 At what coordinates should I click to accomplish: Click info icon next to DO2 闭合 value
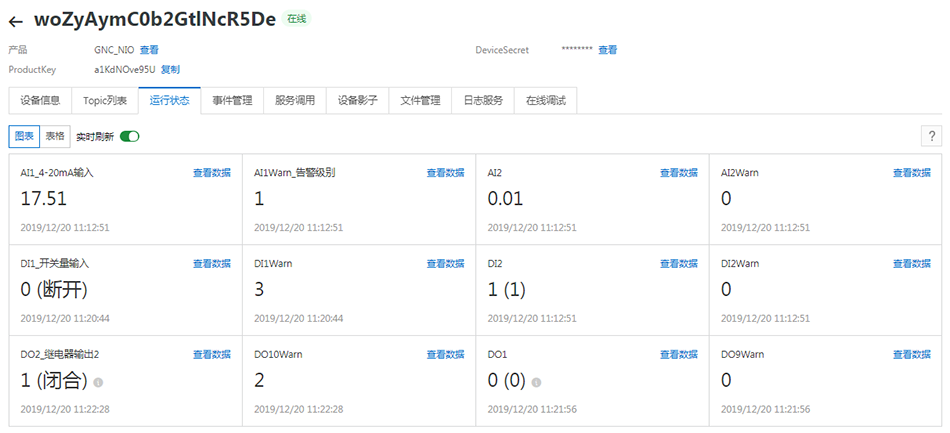point(98,382)
